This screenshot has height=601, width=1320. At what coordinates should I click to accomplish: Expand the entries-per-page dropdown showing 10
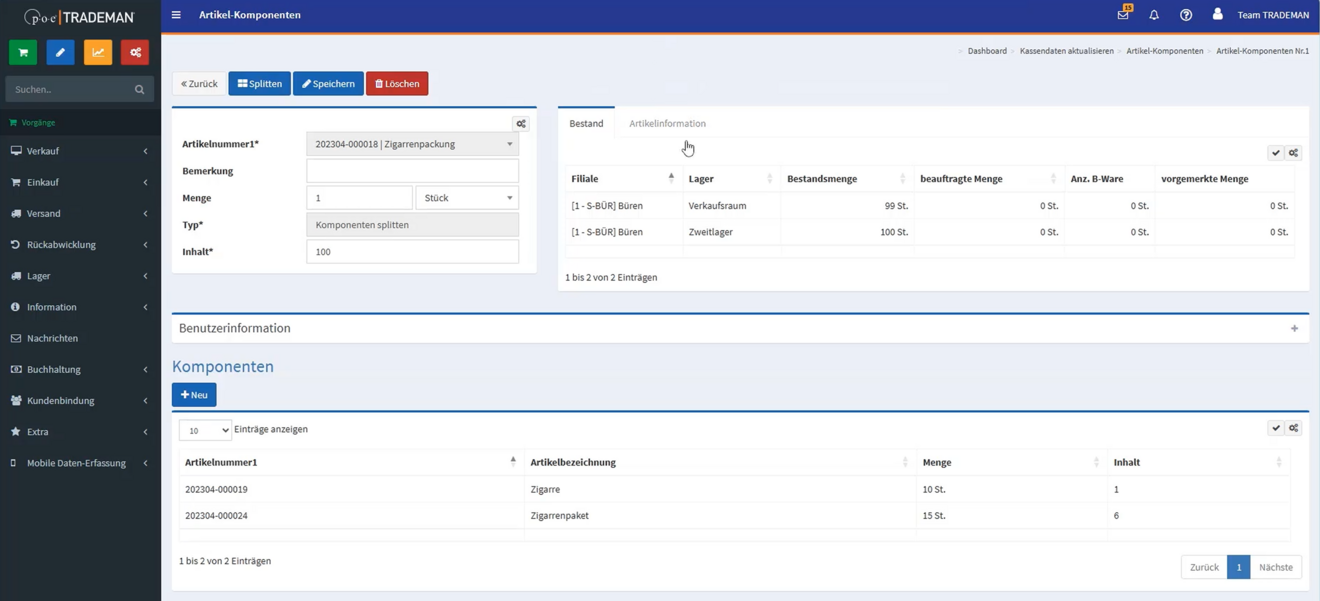[x=205, y=429]
